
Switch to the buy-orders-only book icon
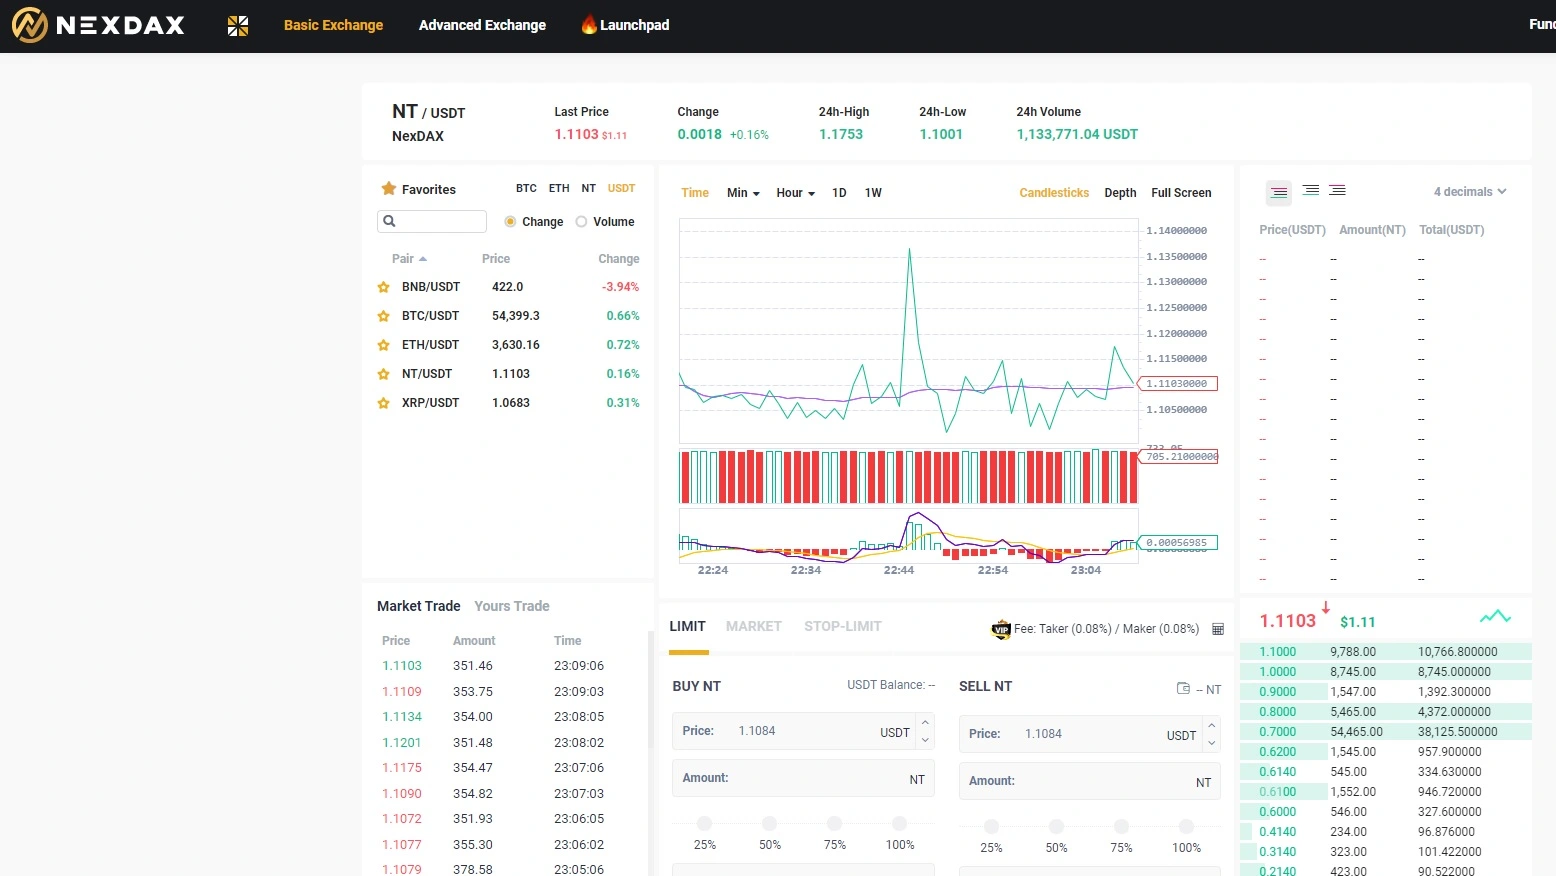pos(1311,190)
